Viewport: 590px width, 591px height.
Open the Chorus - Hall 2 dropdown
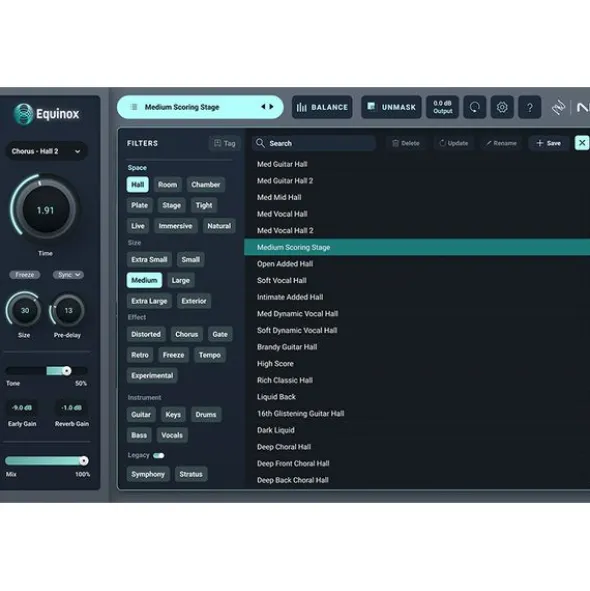pyautogui.click(x=46, y=151)
